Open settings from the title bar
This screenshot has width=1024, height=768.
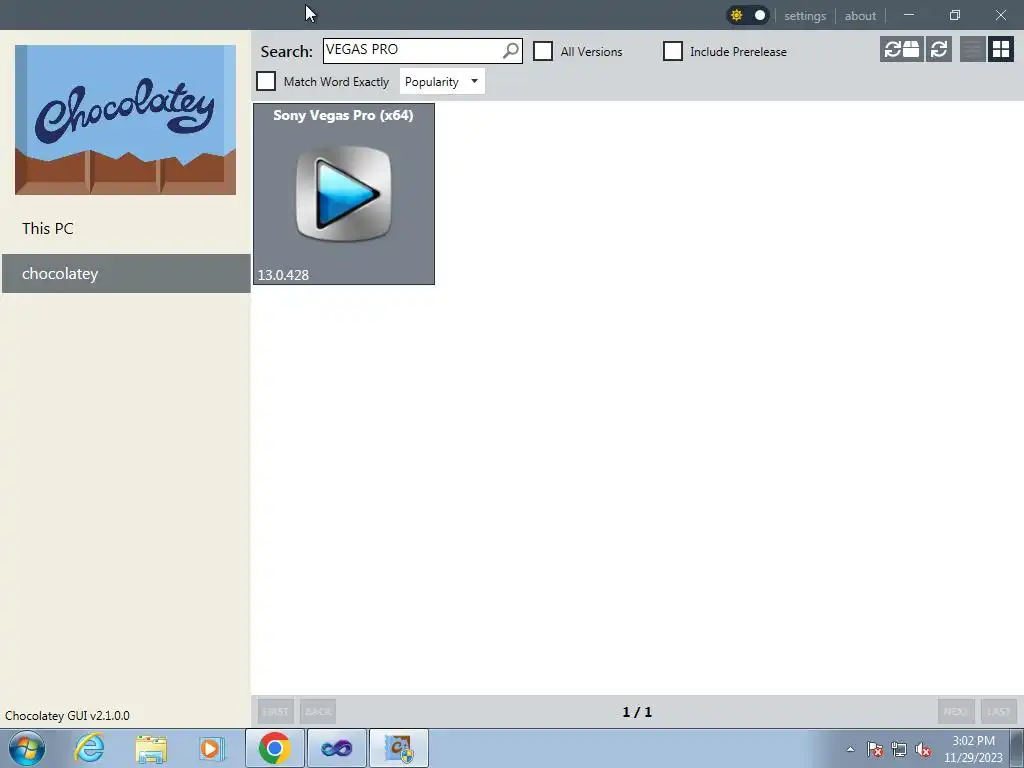(x=805, y=16)
